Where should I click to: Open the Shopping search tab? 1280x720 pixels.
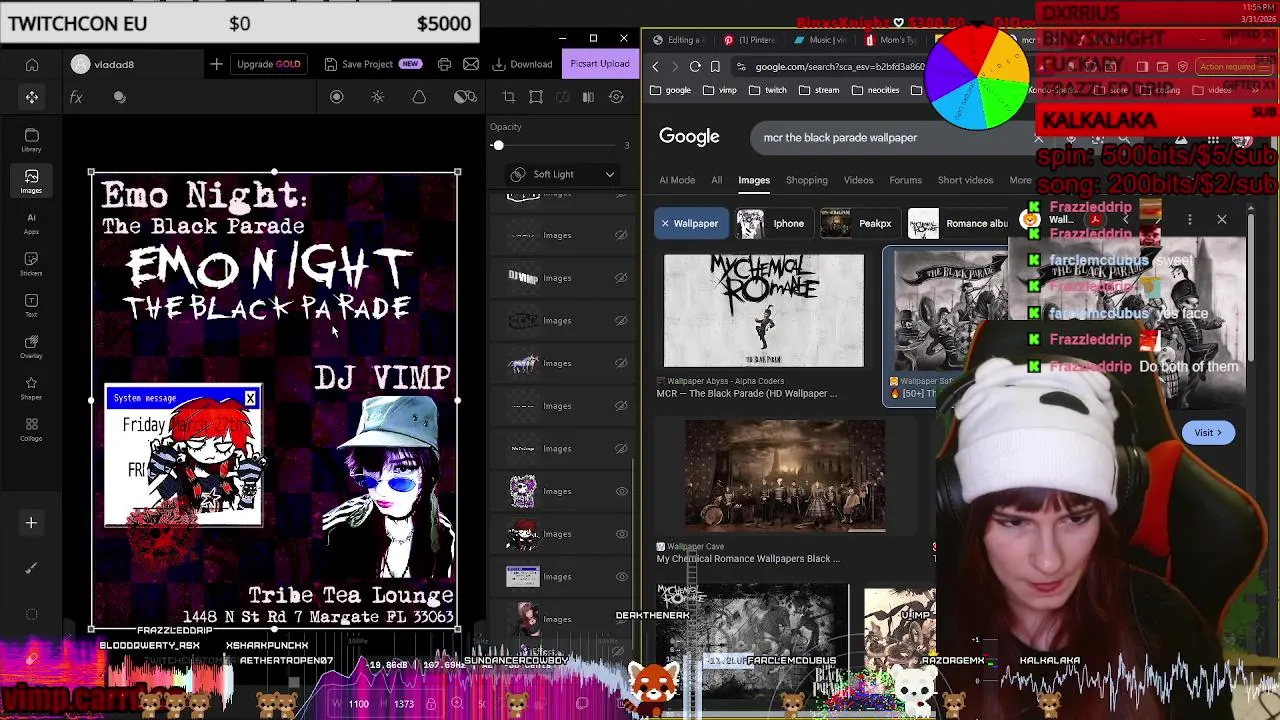click(806, 180)
